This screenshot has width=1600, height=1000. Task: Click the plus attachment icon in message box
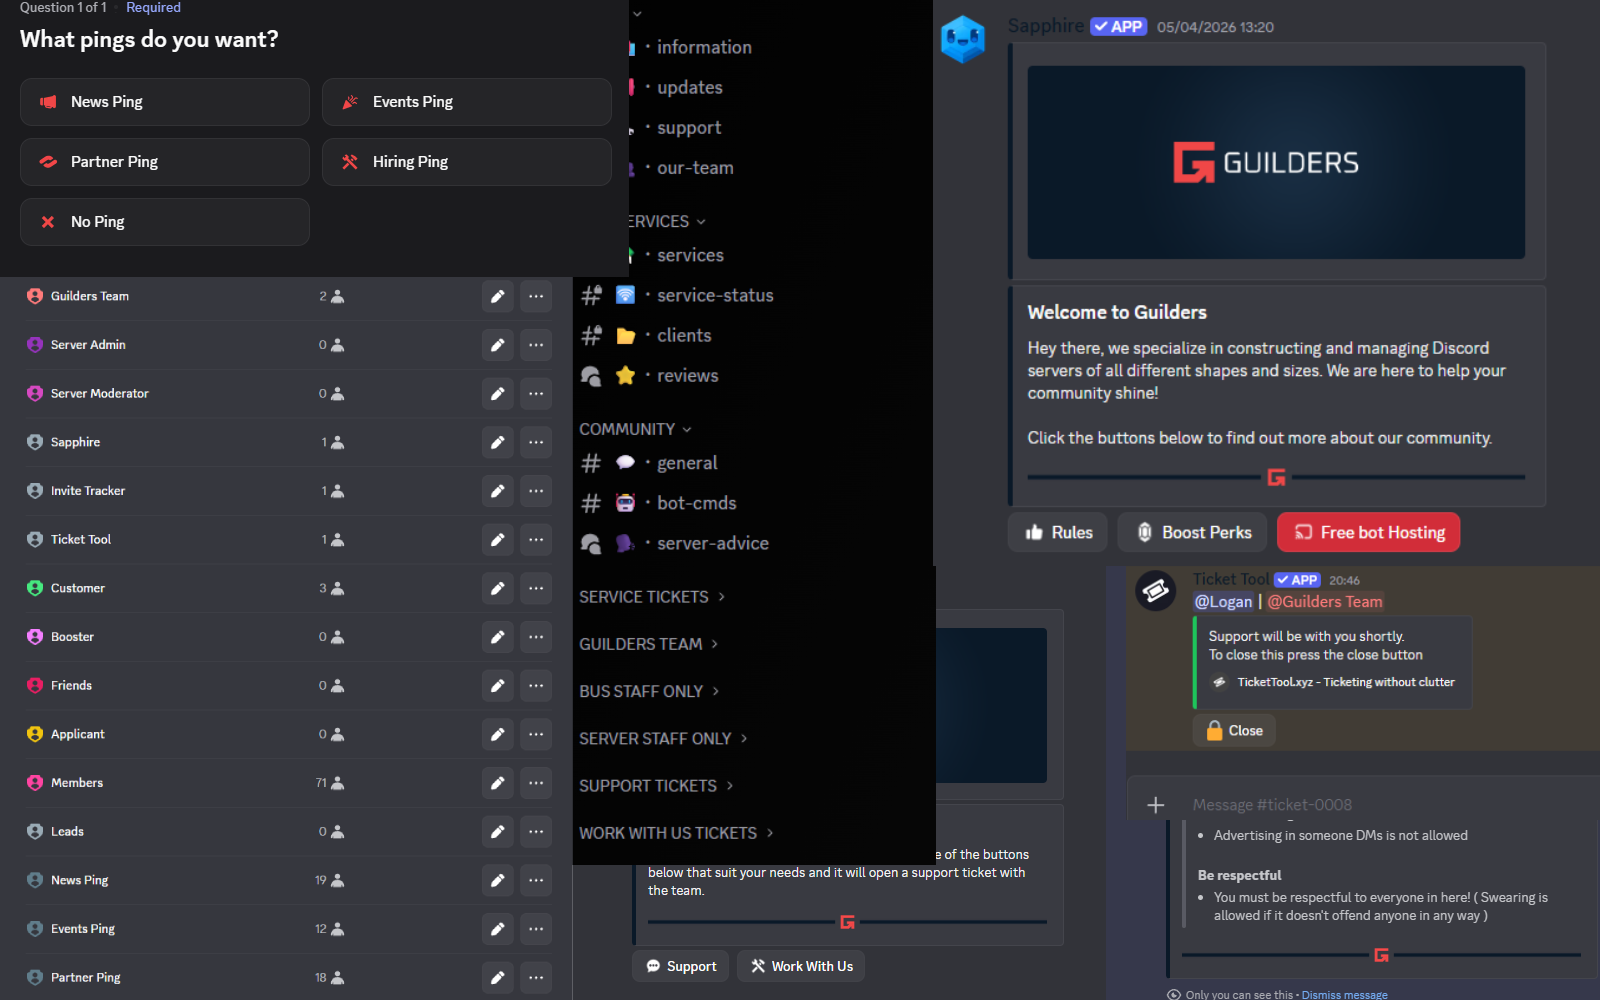click(x=1156, y=805)
